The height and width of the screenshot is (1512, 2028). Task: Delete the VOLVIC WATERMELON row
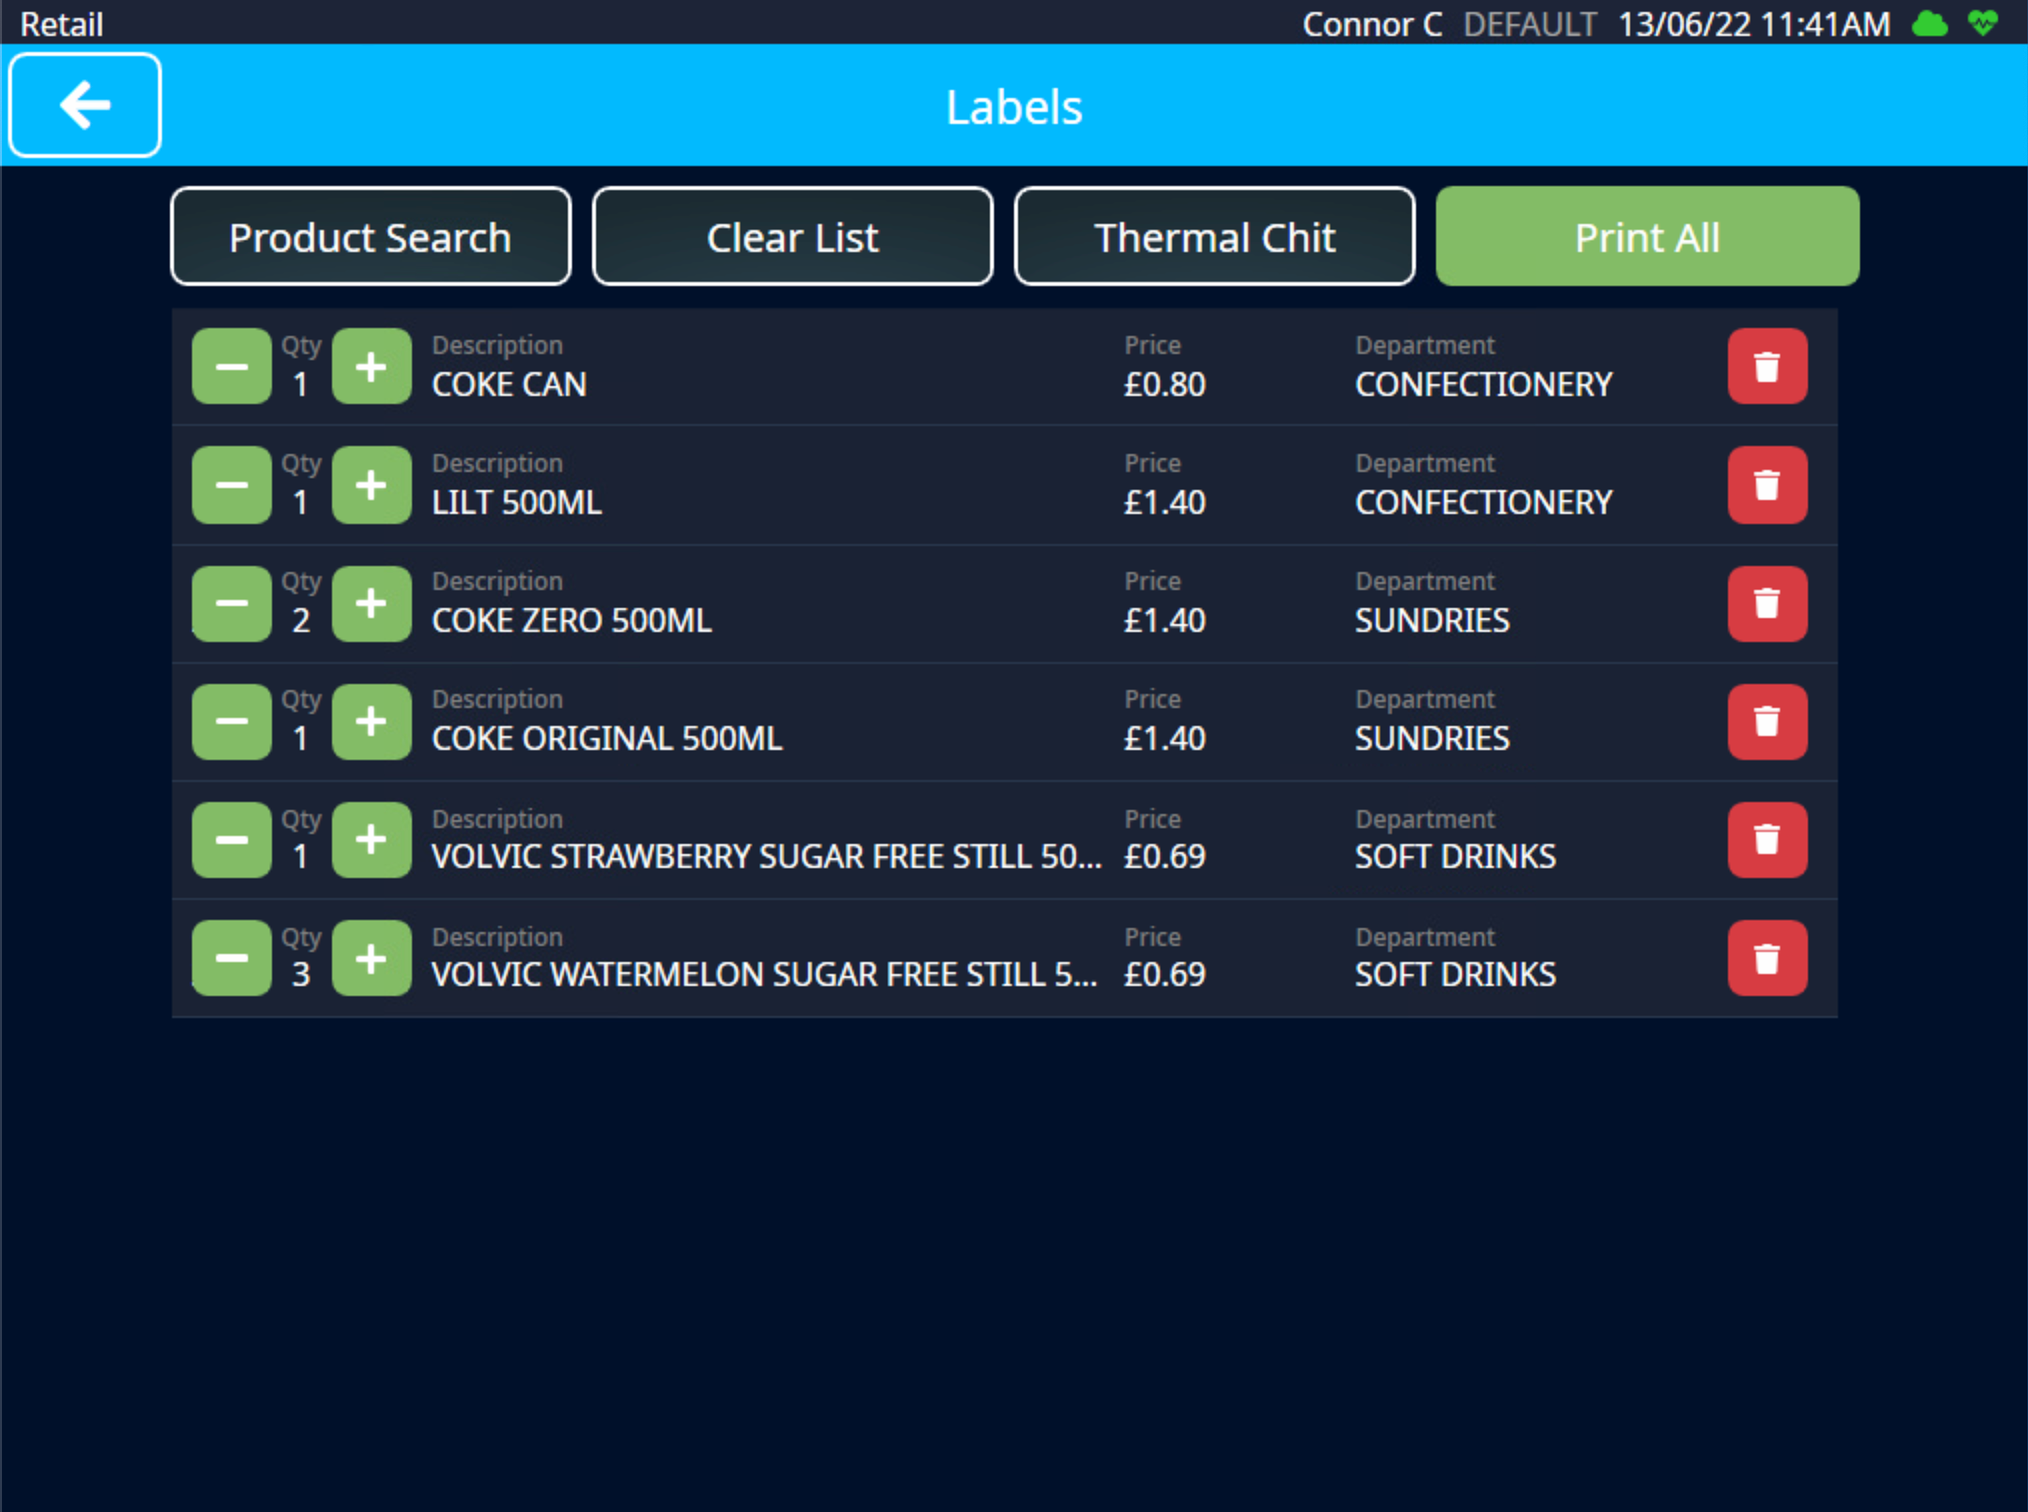[x=1767, y=957]
